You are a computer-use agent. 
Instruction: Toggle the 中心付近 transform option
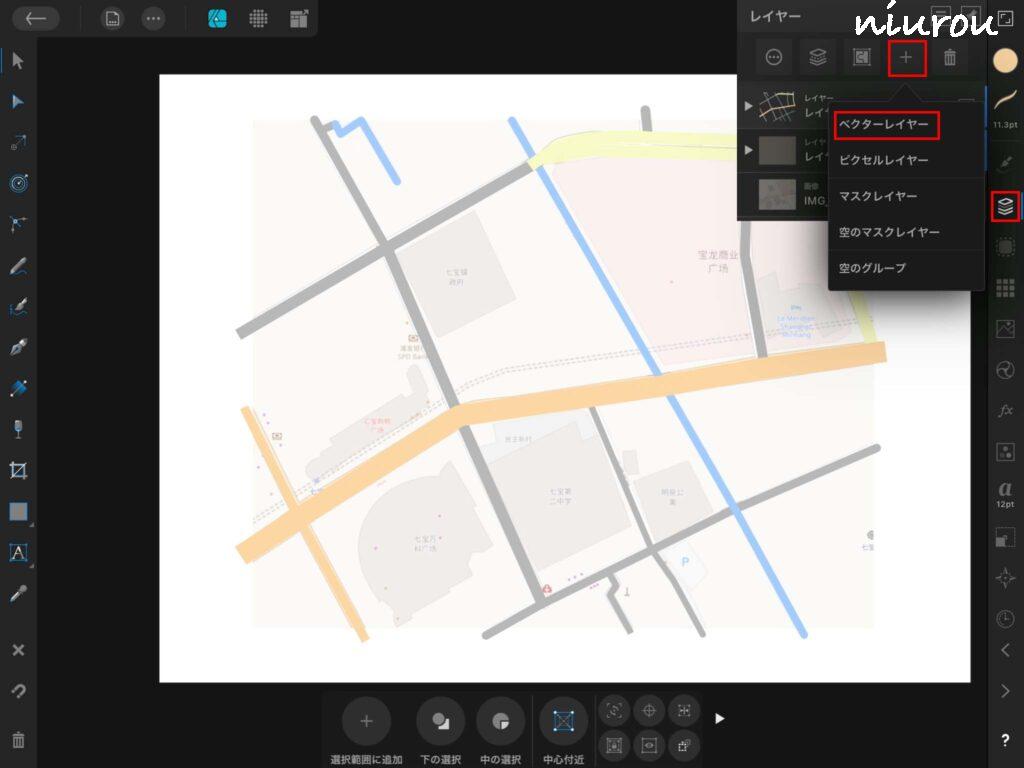coord(564,720)
